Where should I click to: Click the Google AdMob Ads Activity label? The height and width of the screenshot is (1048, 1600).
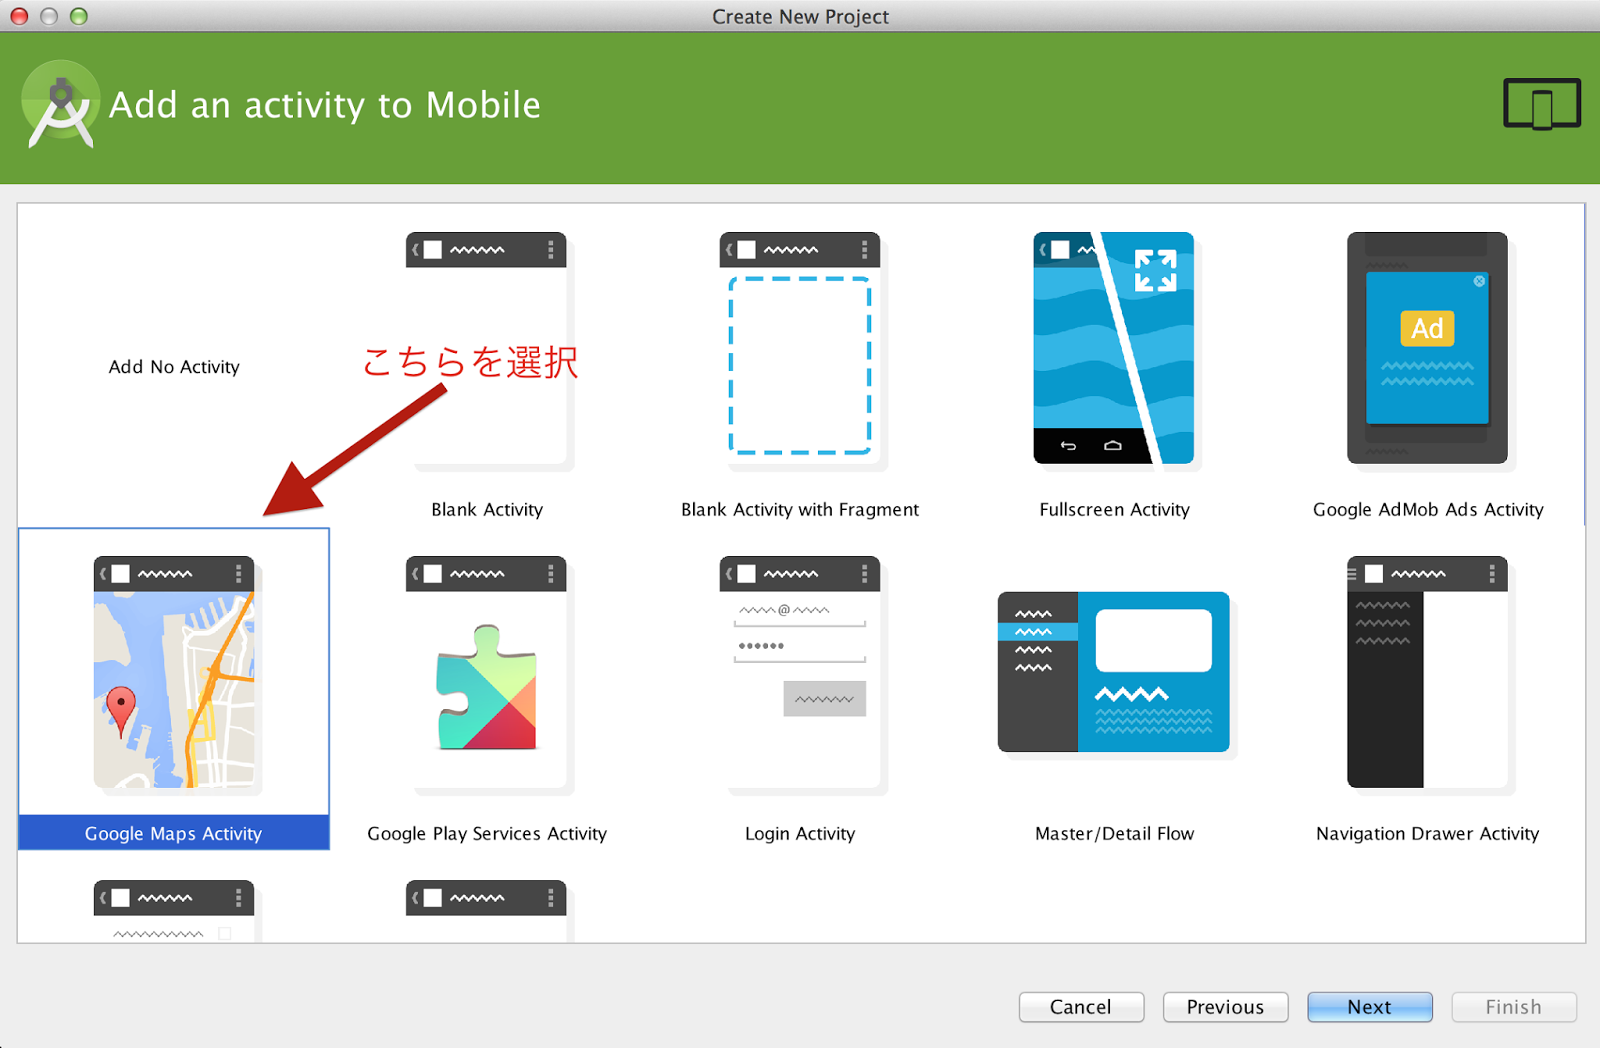click(1428, 509)
